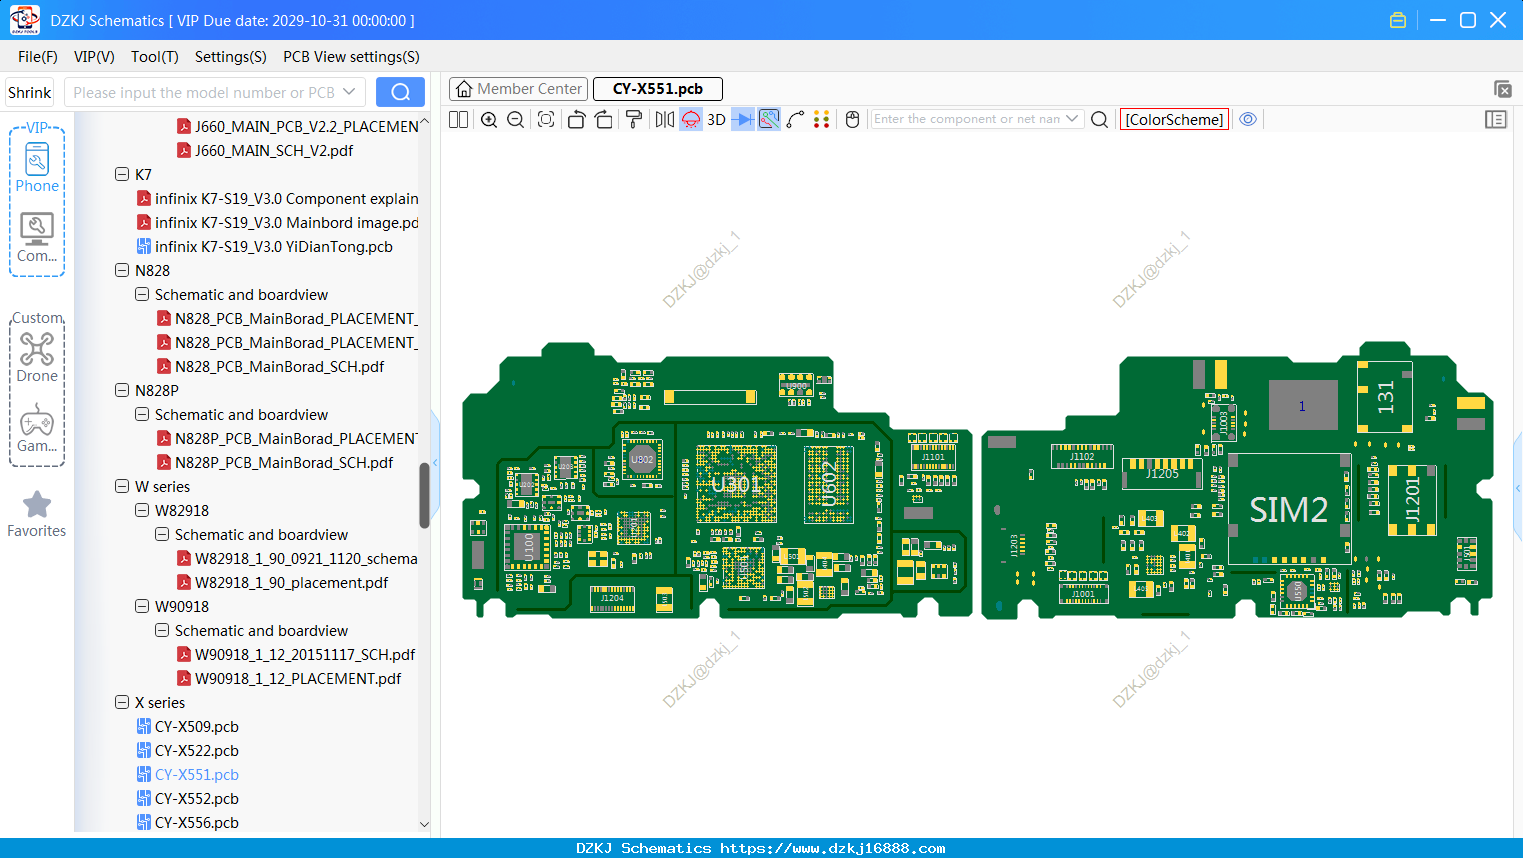Screen dimensions: 1523x858
Task: Fit PCB board to screen
Action: click(x=546, y=119)
